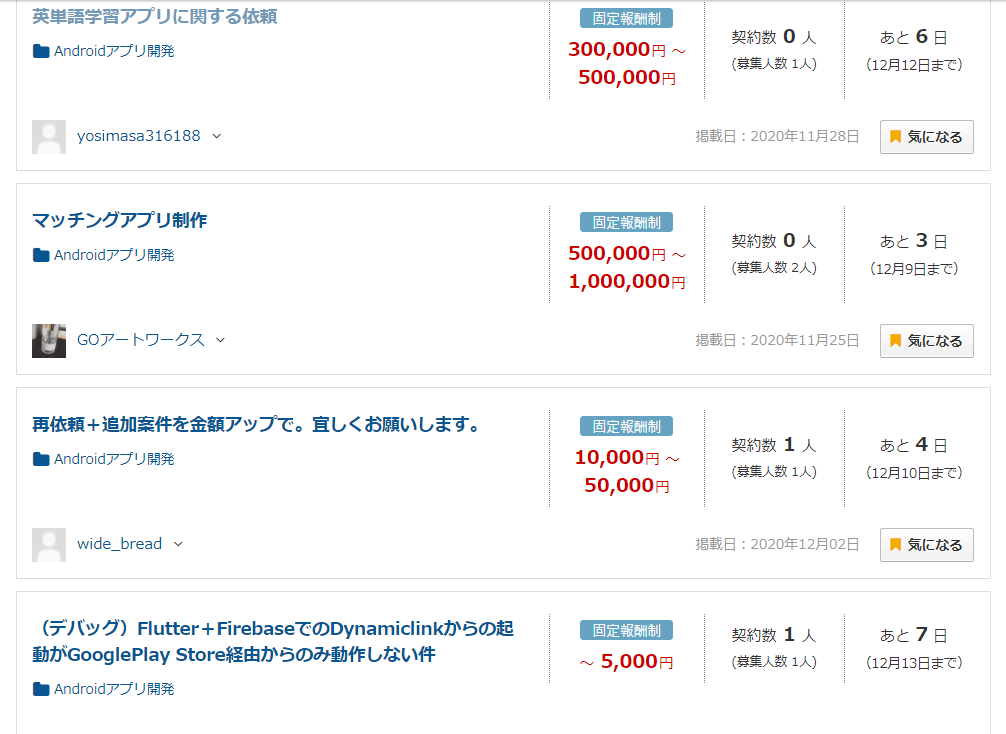Click GOアートワークス avatar photo

[49, 341]
